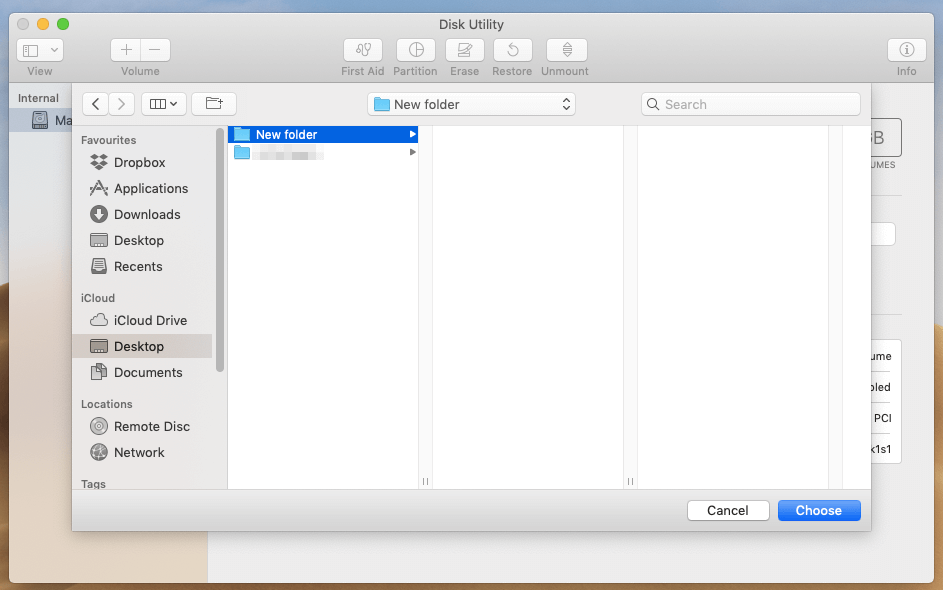Go to Downloads in sidebar

pos(142,214)
